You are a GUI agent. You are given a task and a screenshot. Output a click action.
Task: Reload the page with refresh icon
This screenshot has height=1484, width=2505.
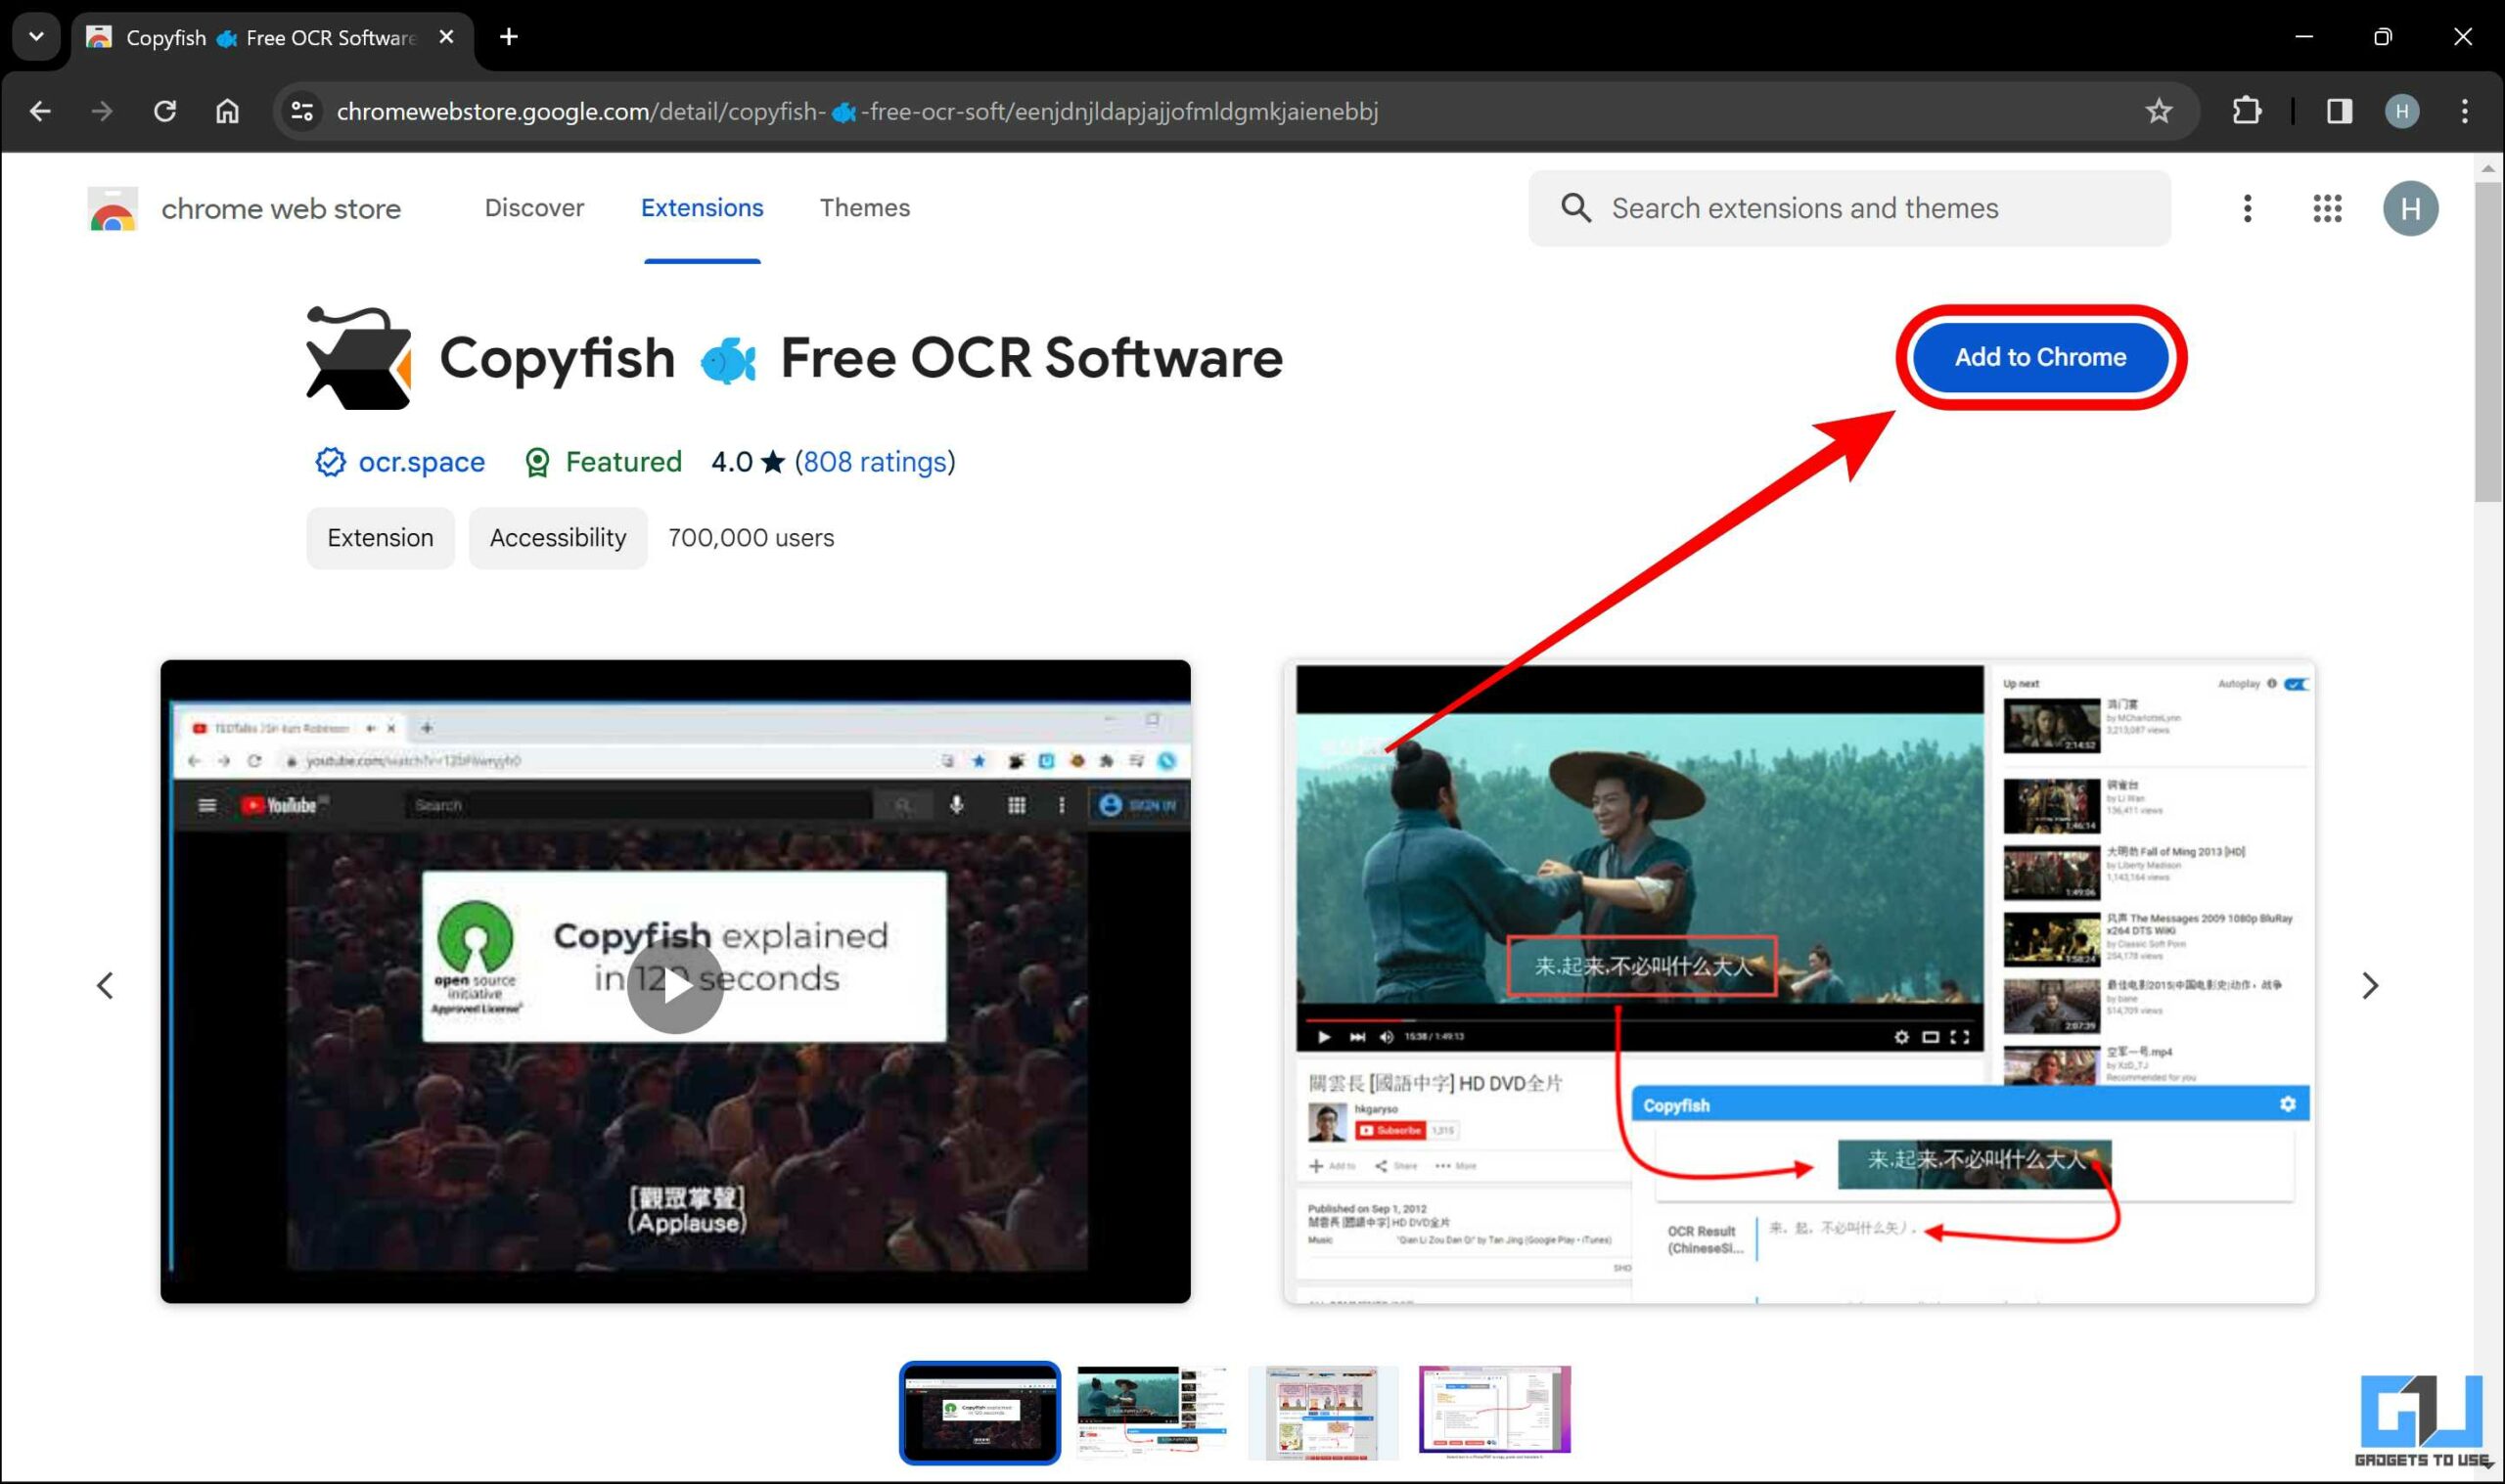(x=165, y=111)
